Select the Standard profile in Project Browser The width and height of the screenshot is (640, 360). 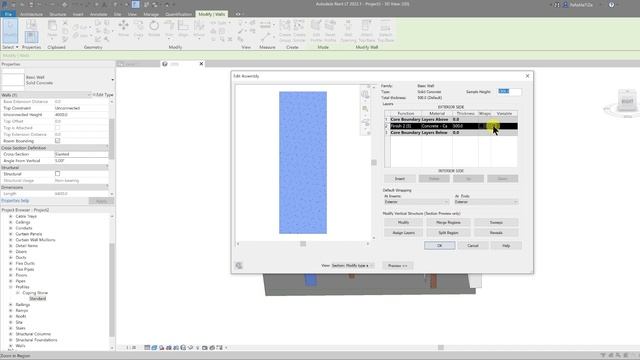pyautogui.click(x=37, y=299)
